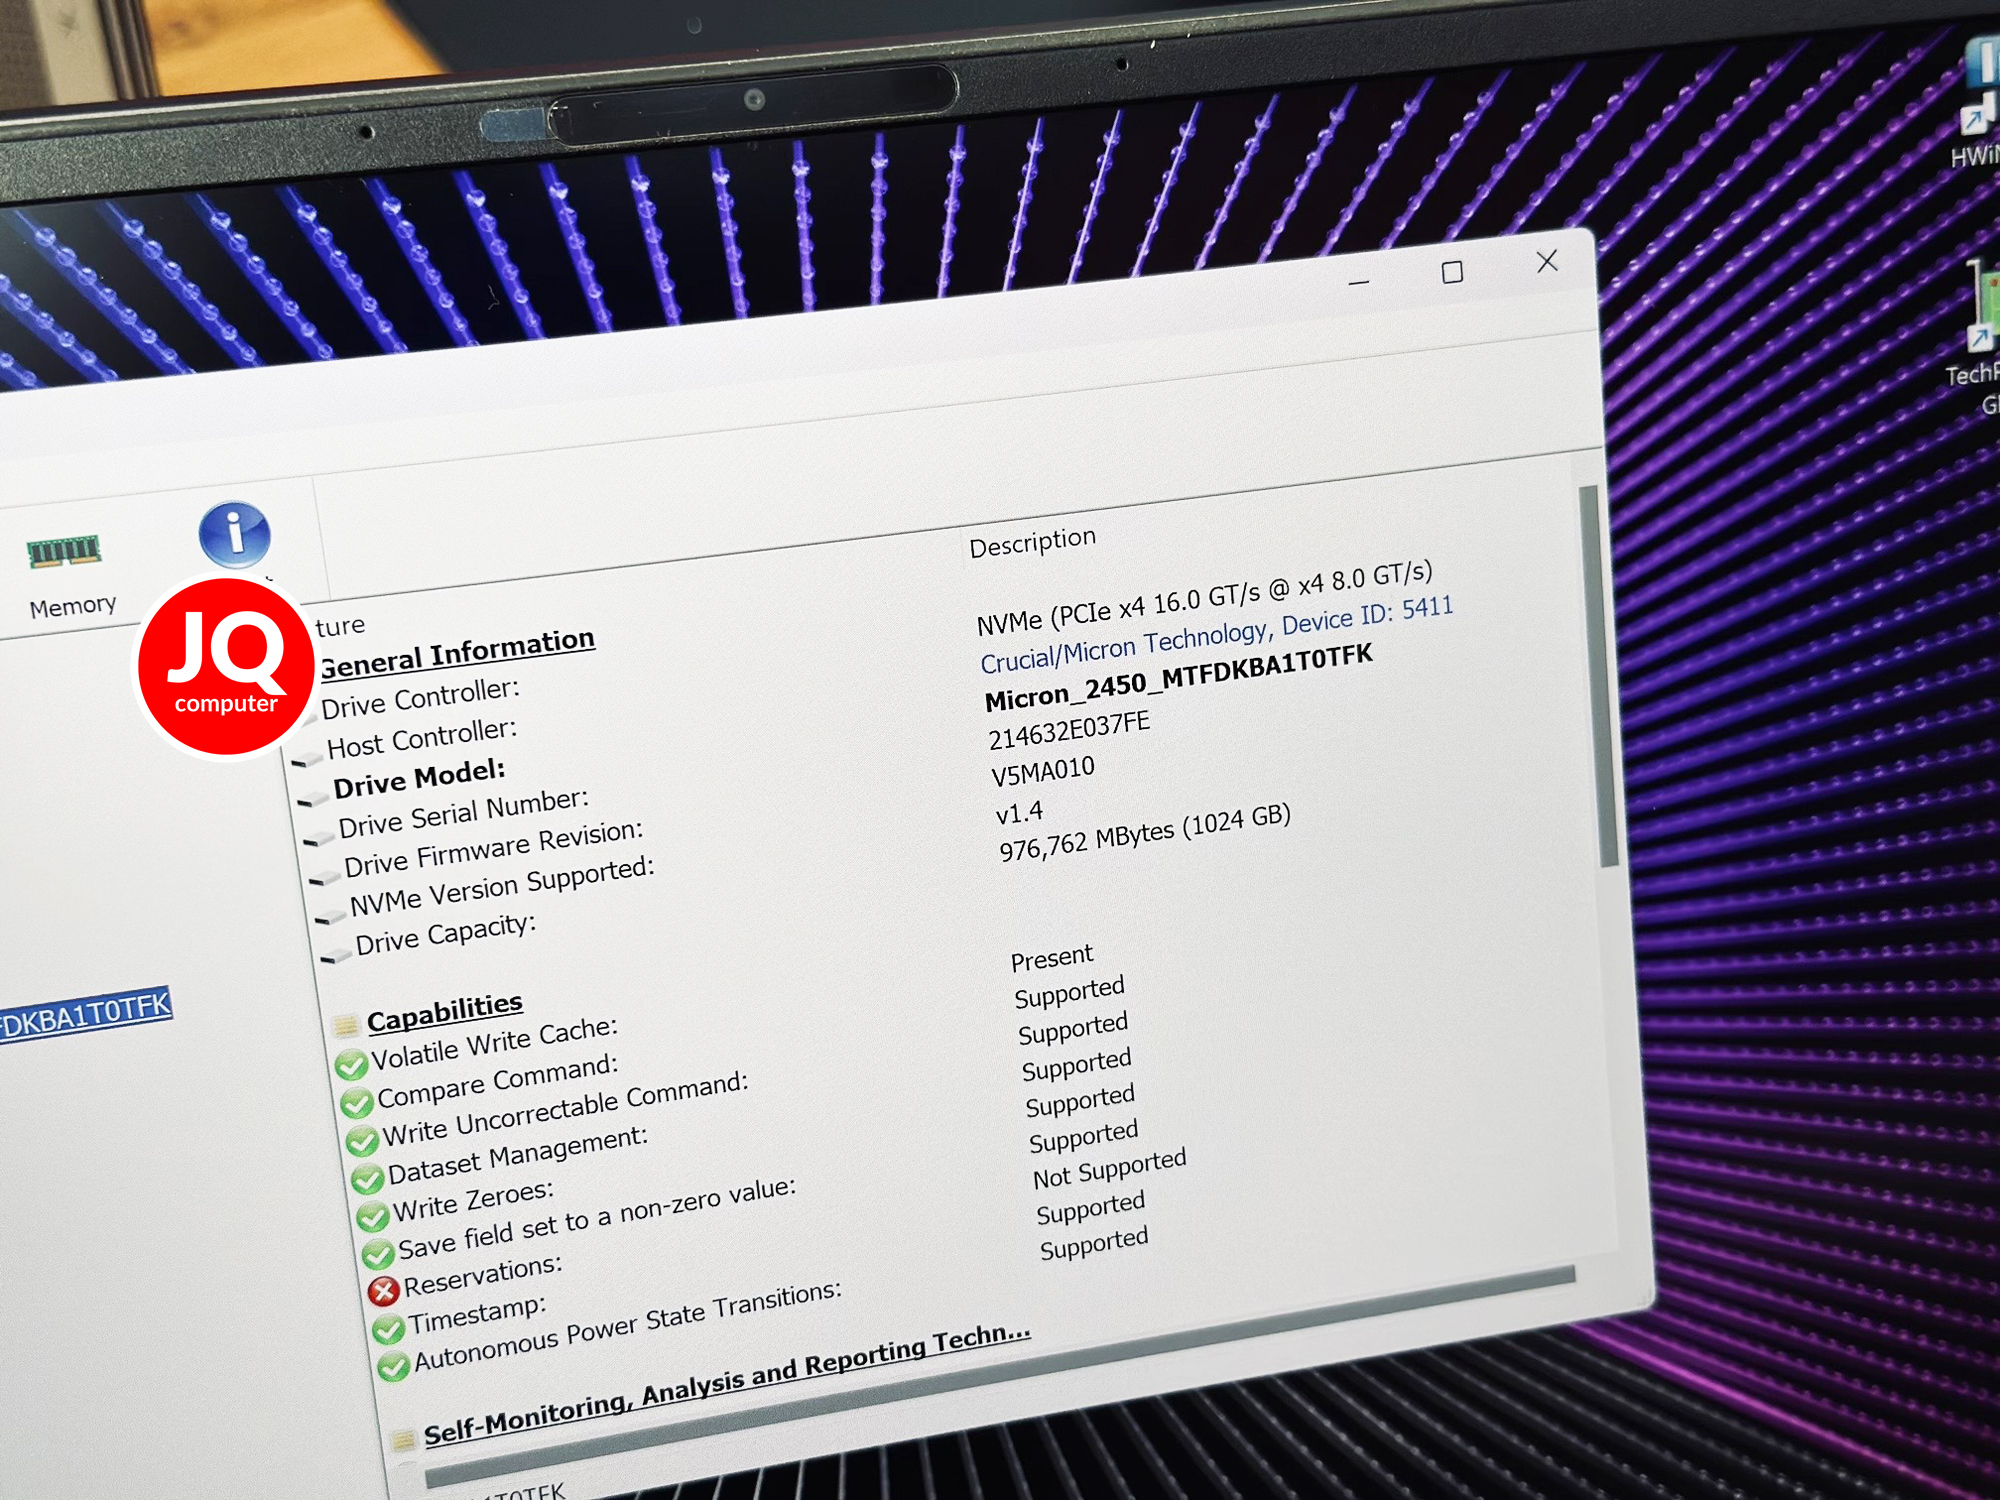Select the Drive Firmware Revision row
The image size is (2000, 1500).
point(494,849)
